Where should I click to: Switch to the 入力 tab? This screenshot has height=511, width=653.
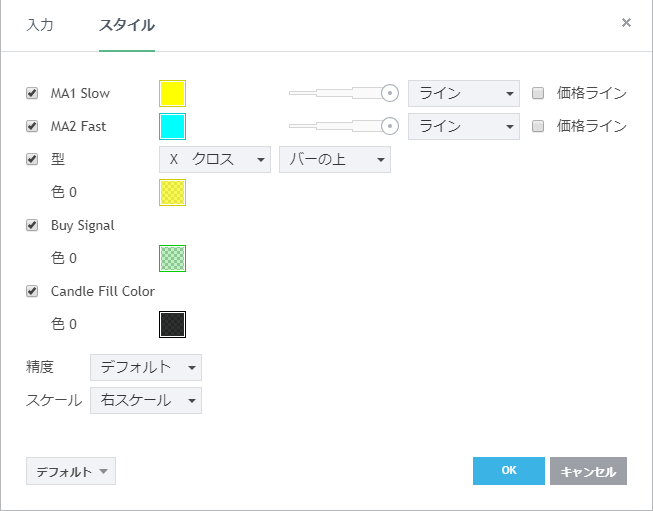40,24
